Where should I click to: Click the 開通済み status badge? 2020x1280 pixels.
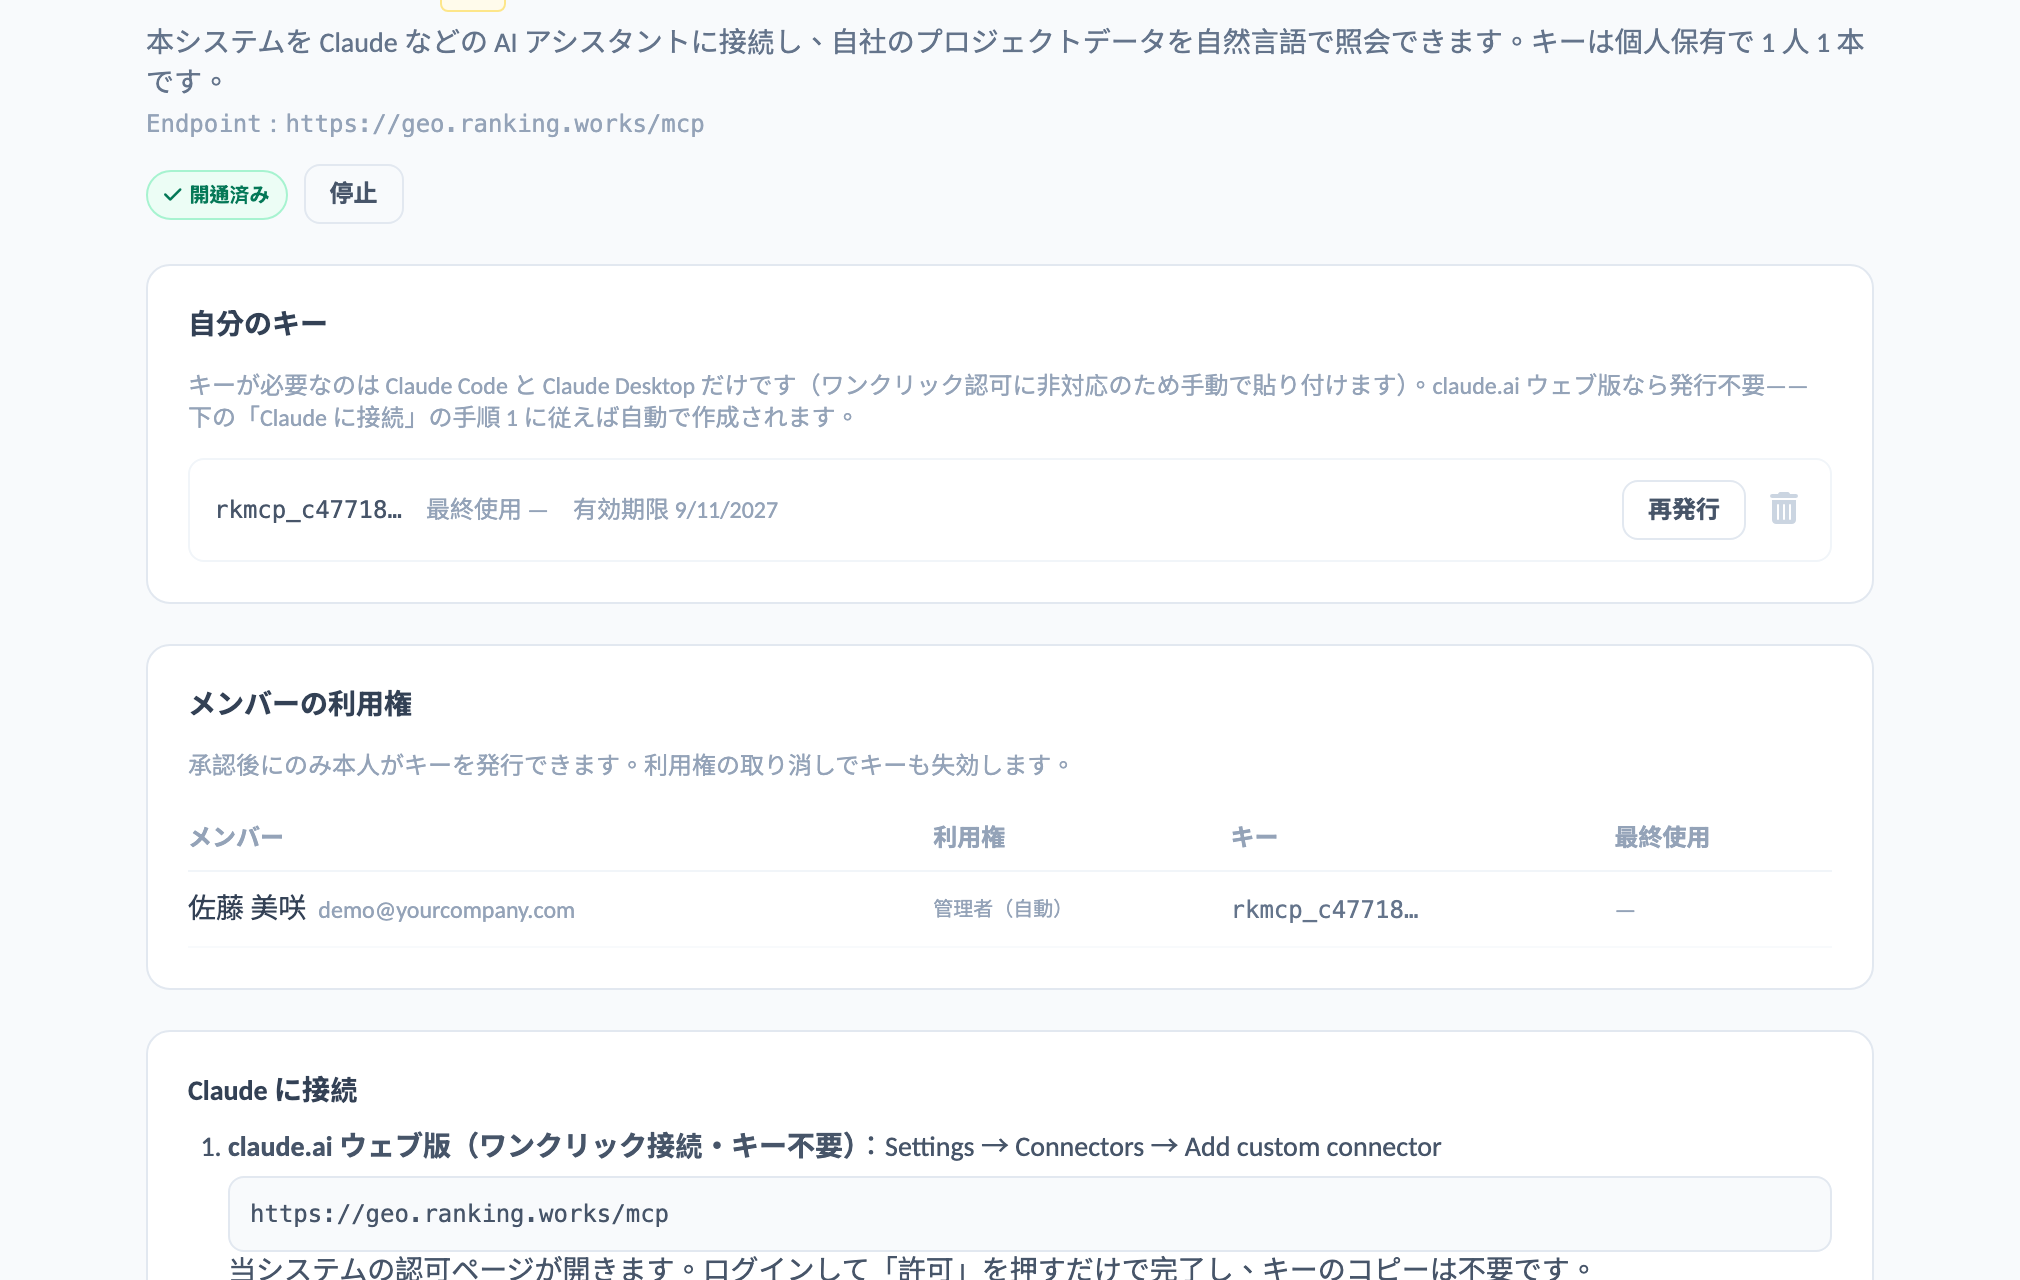(217, 195)
